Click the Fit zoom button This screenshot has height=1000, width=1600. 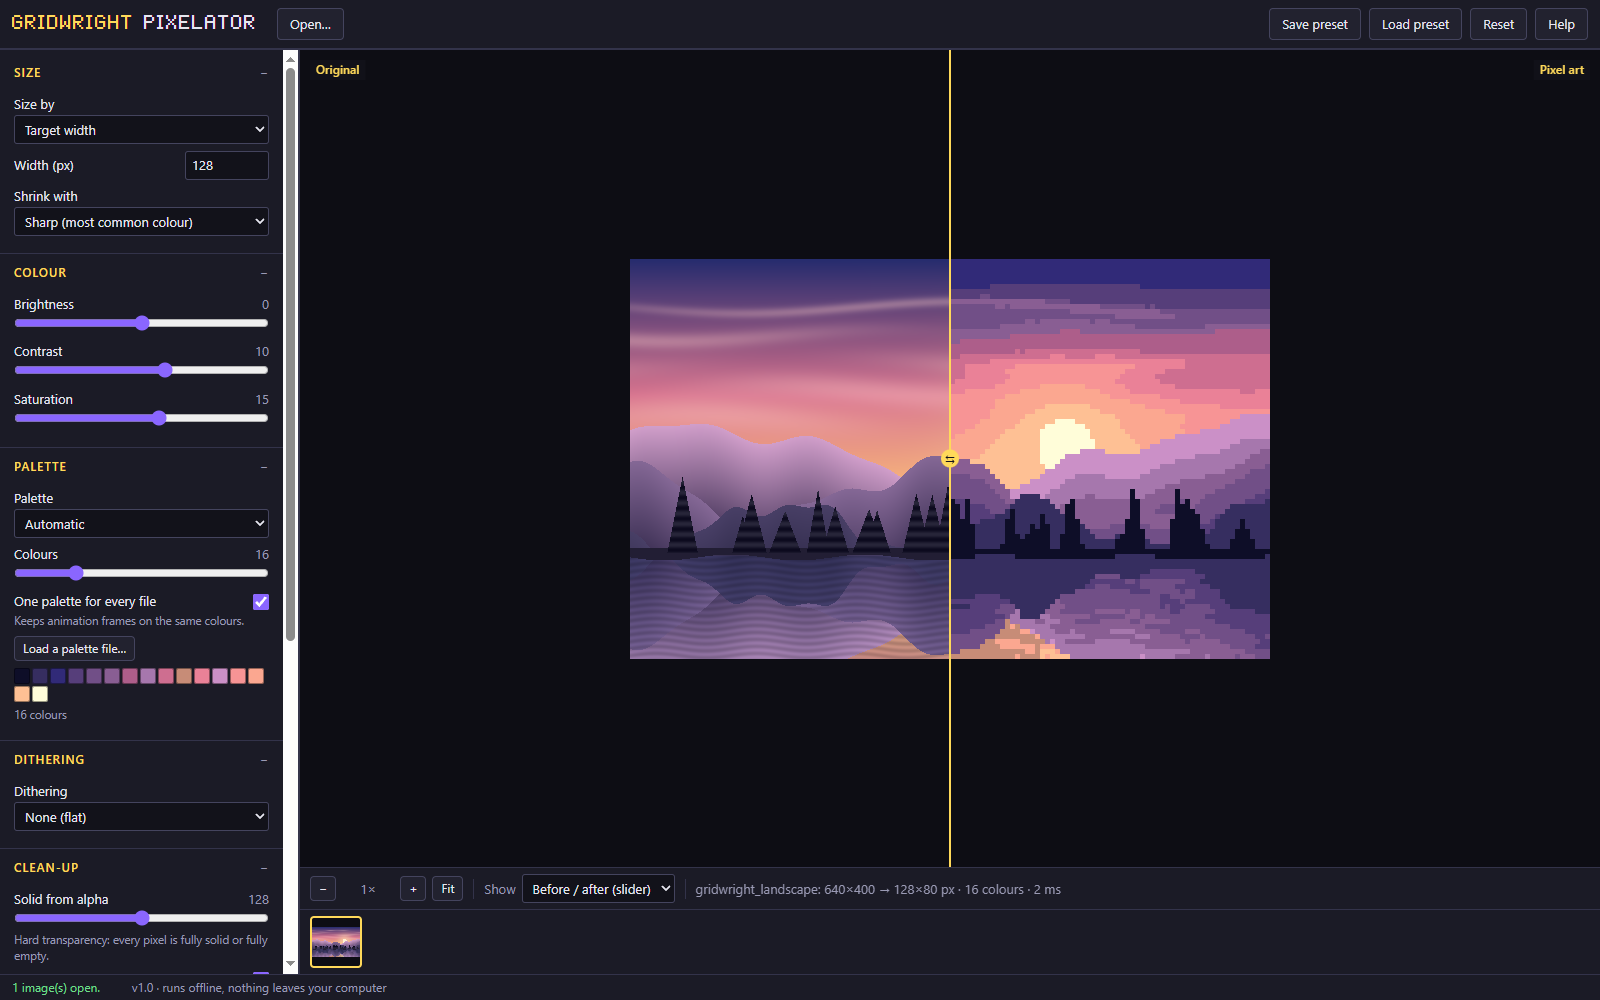(448, 889)
